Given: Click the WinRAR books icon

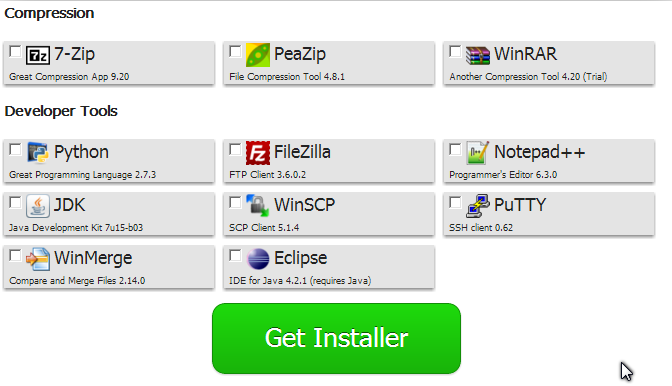Looking at the screenshot, I should pyautogui.click(x=478, y=55).
